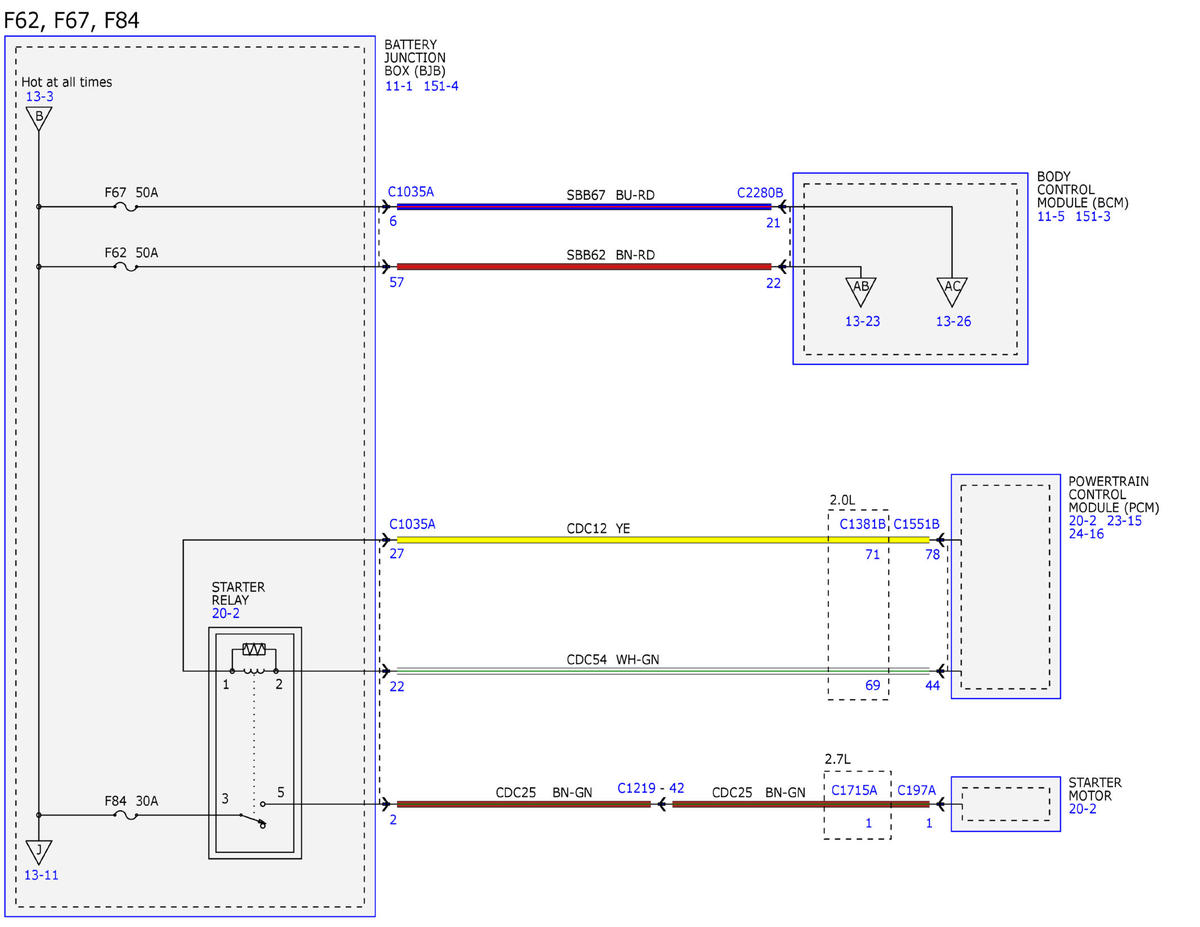Click connector C1551B label
Image resolution: width=1200 pixels, height=927 pixels.
917,524
